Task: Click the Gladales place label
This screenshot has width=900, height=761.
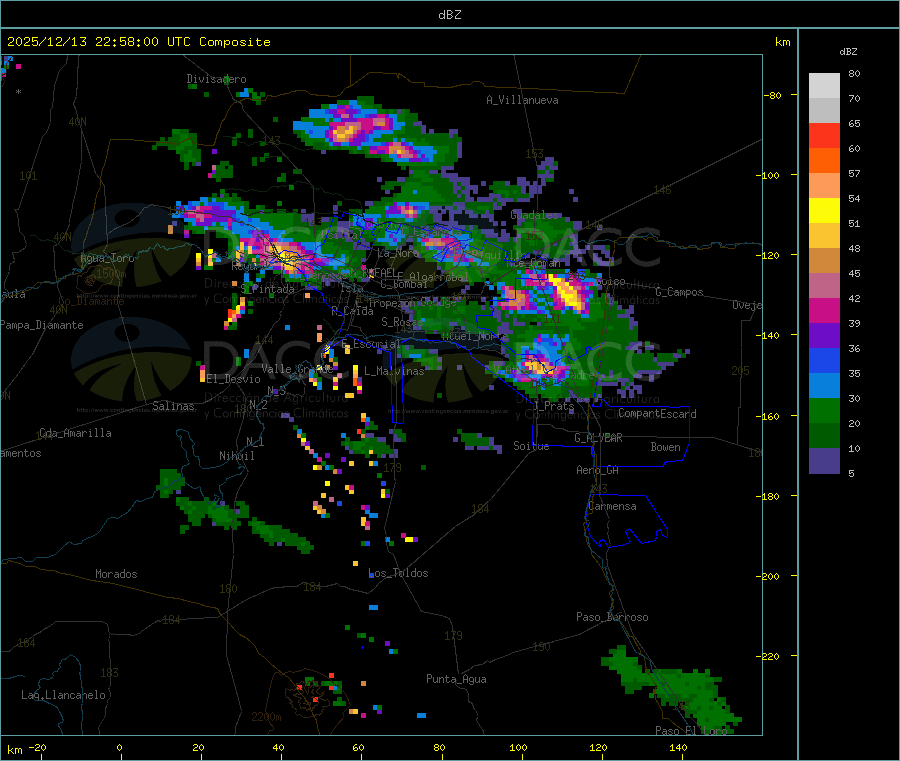Action: point(534,215)
